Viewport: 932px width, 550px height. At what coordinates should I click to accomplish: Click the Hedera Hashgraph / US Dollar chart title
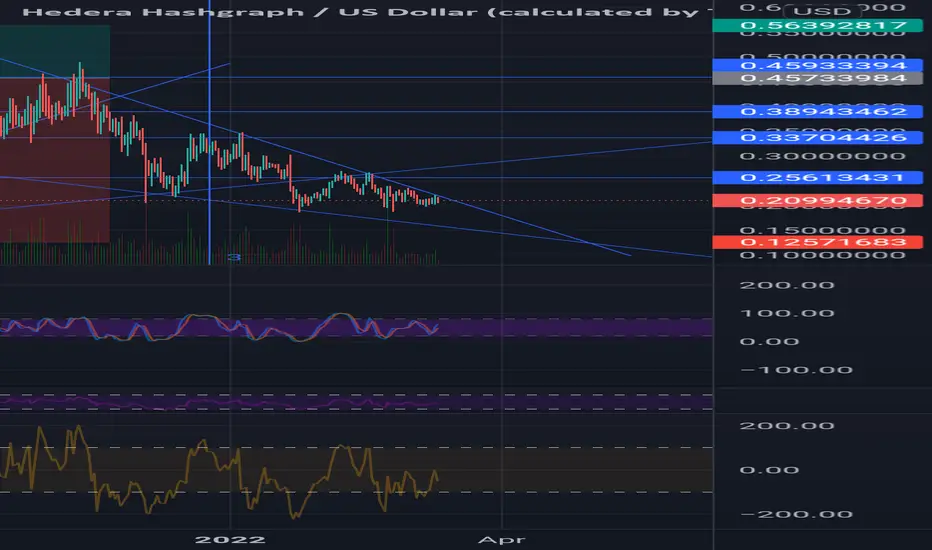click(367, 11)
